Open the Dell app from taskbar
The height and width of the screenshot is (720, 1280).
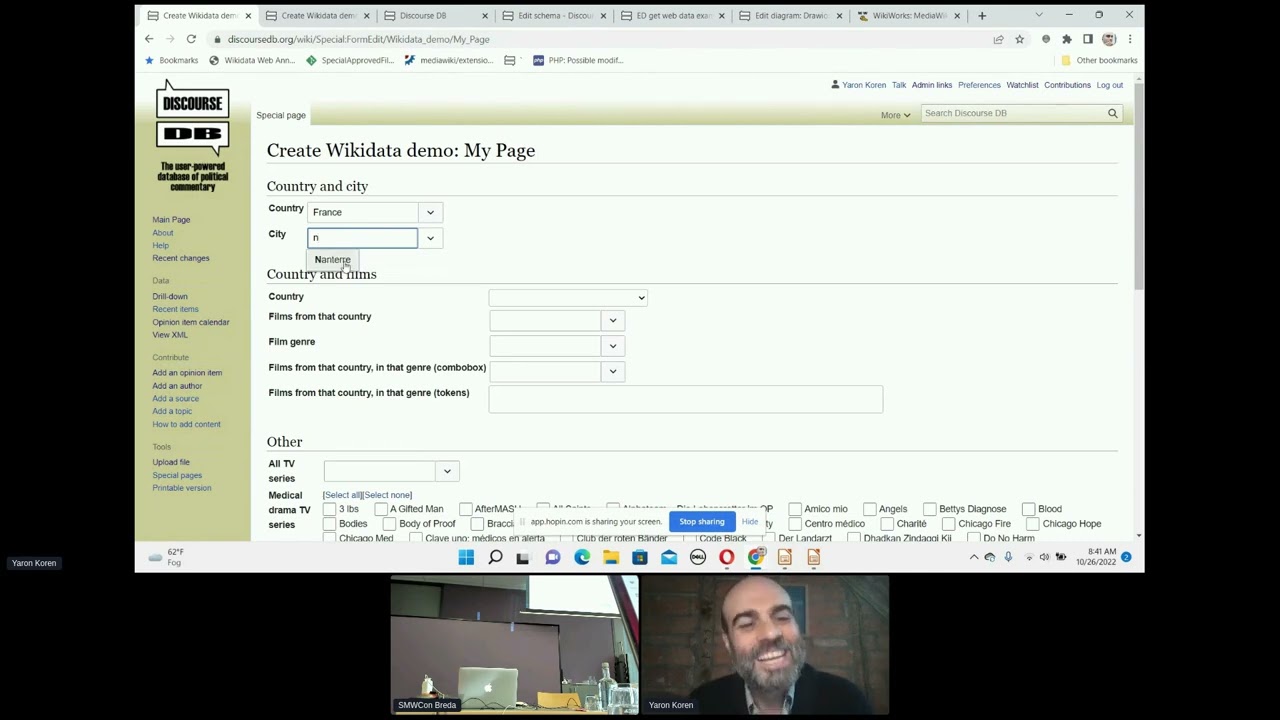[698, 557]
